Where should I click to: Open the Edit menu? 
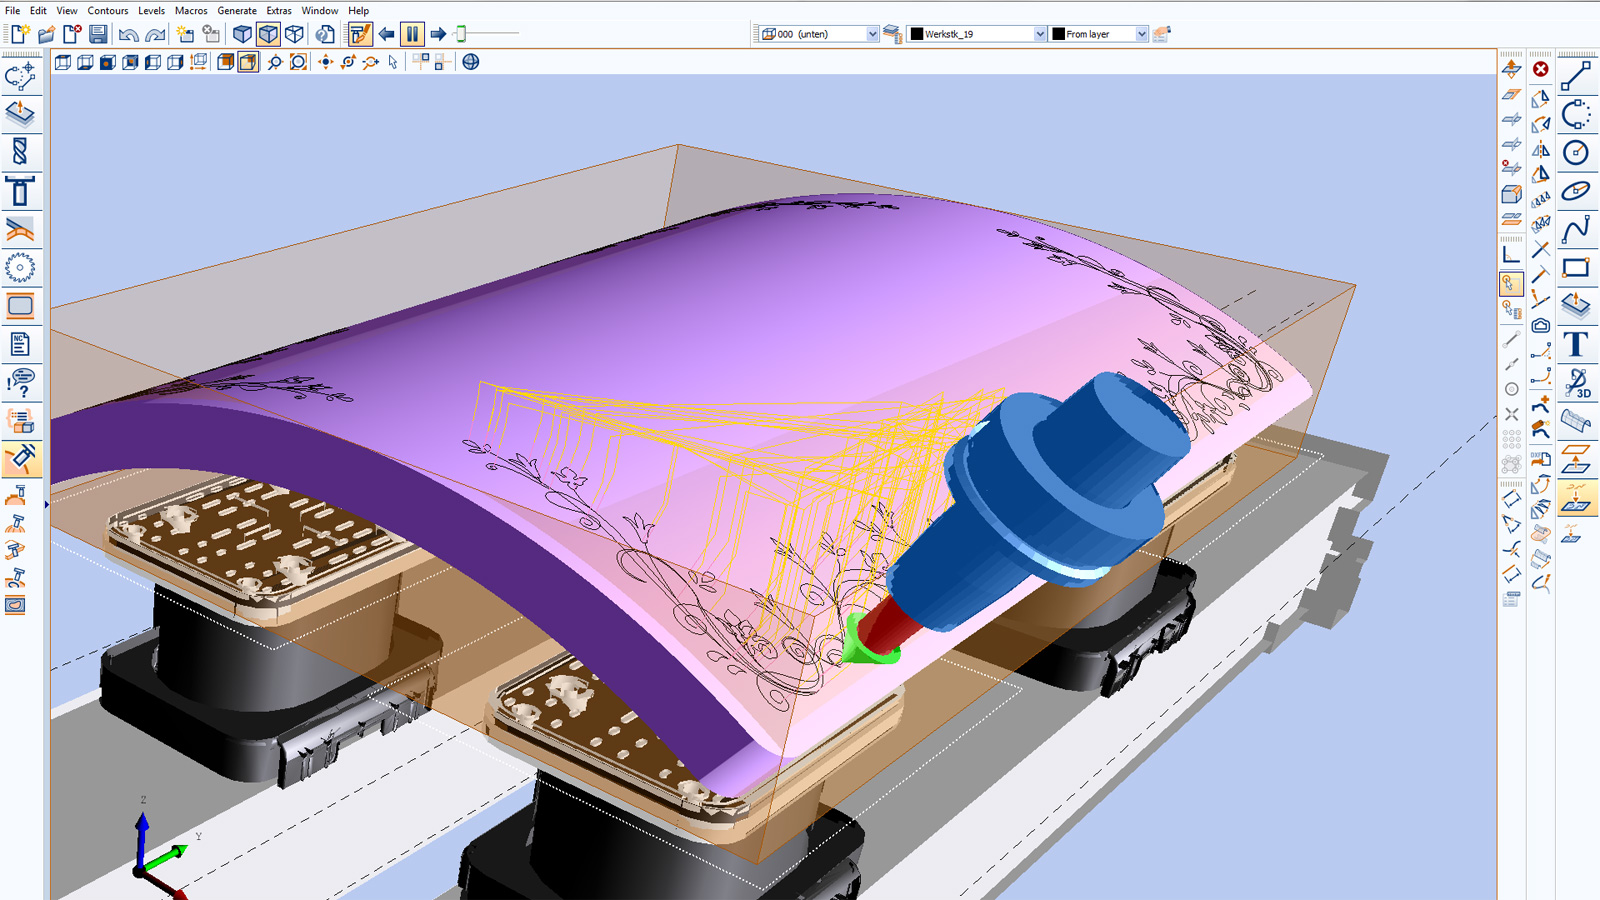click(x=38, y=10)
